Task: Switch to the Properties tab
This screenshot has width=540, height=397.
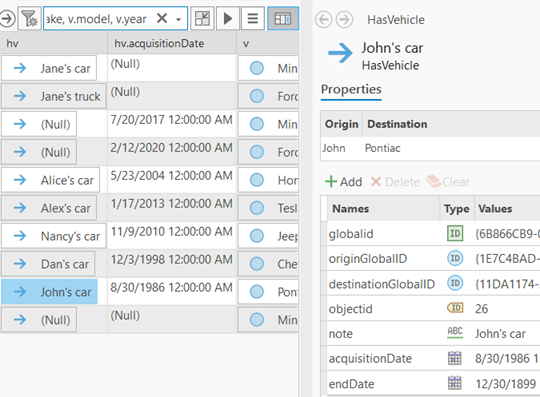Action: 351,90
